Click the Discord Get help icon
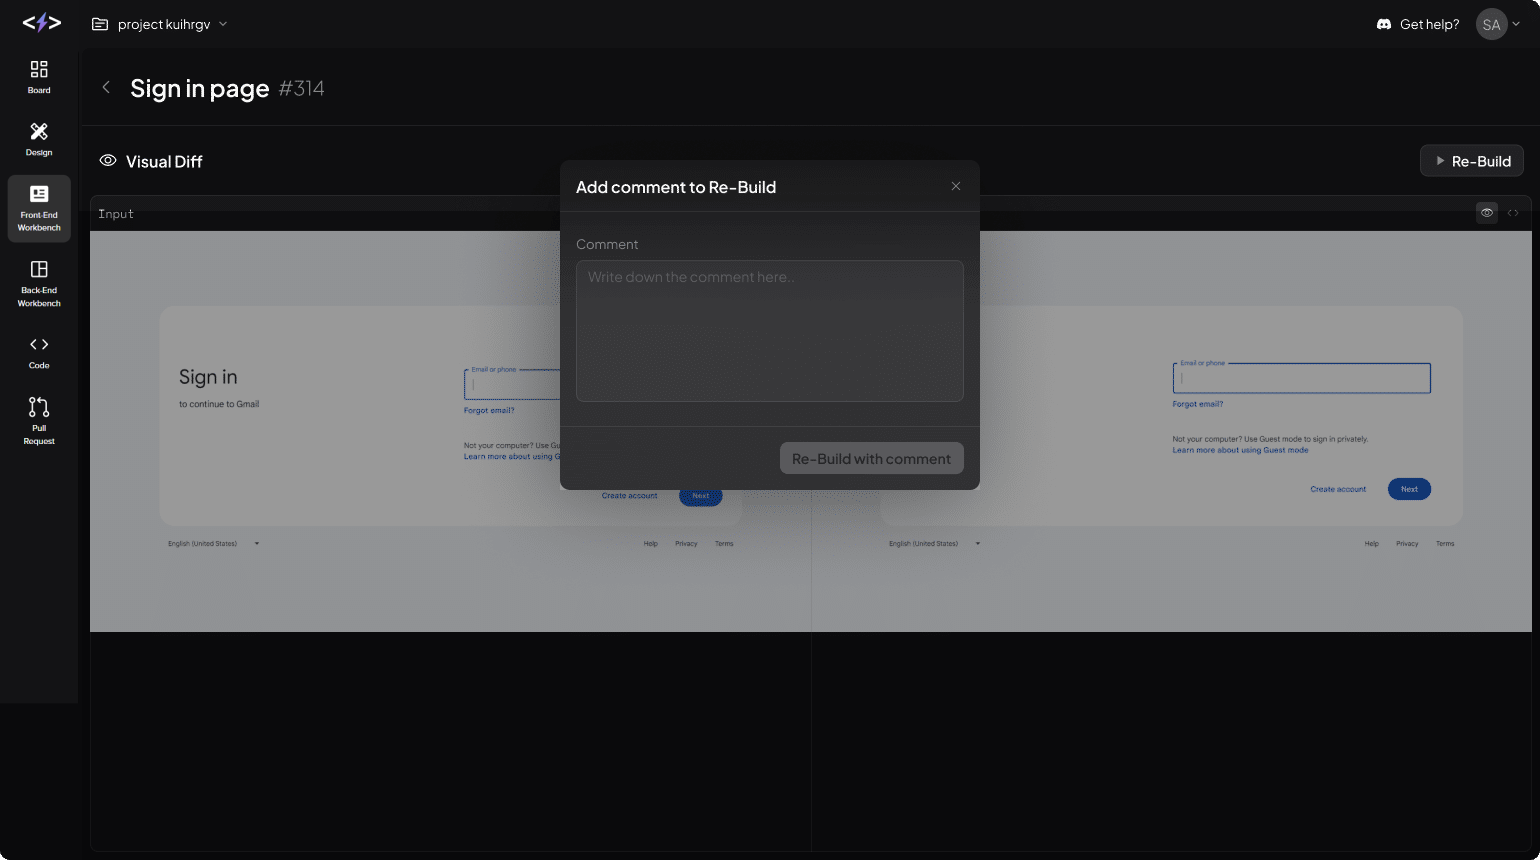The width and height of the screenshot is (1540, 860). (x=1384, y=24)
